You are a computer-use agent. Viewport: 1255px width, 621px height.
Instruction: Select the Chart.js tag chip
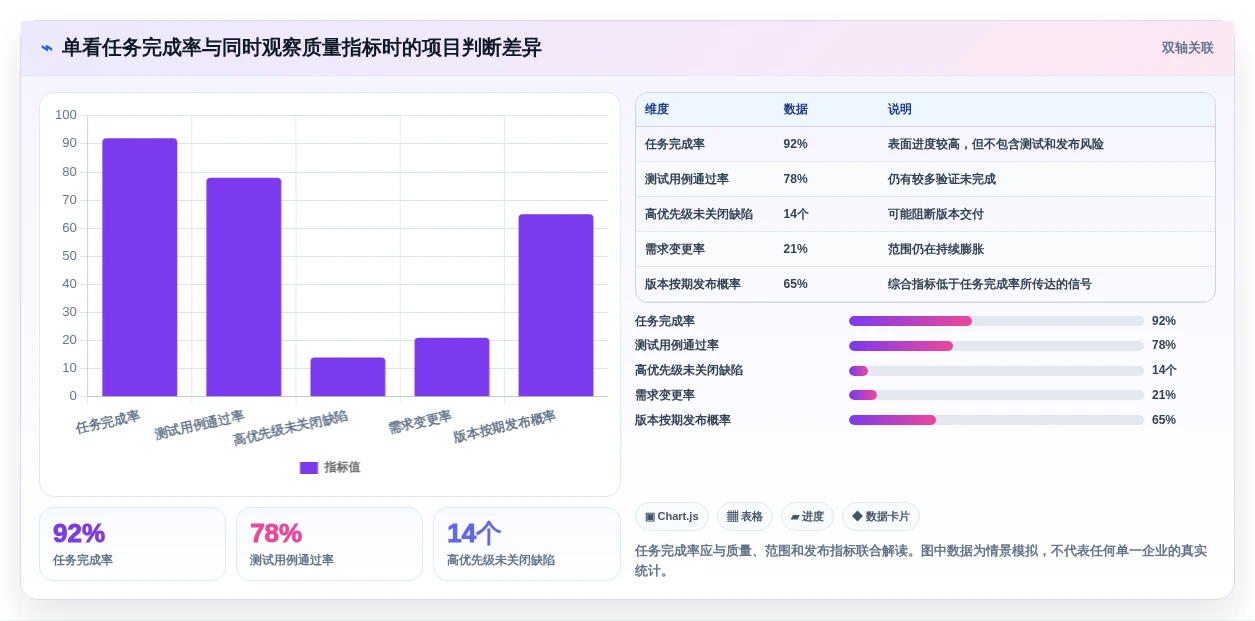(672, 516)
